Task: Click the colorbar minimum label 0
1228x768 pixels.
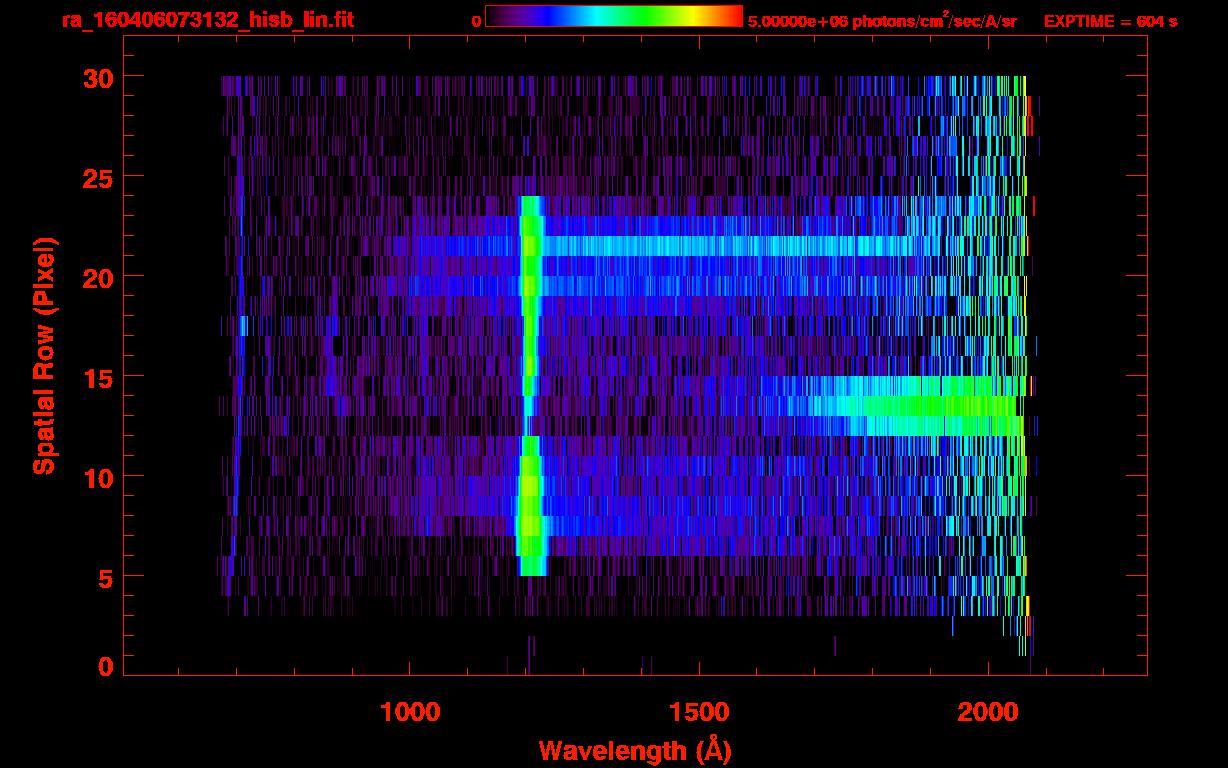Action: click(x=476, y=21)
